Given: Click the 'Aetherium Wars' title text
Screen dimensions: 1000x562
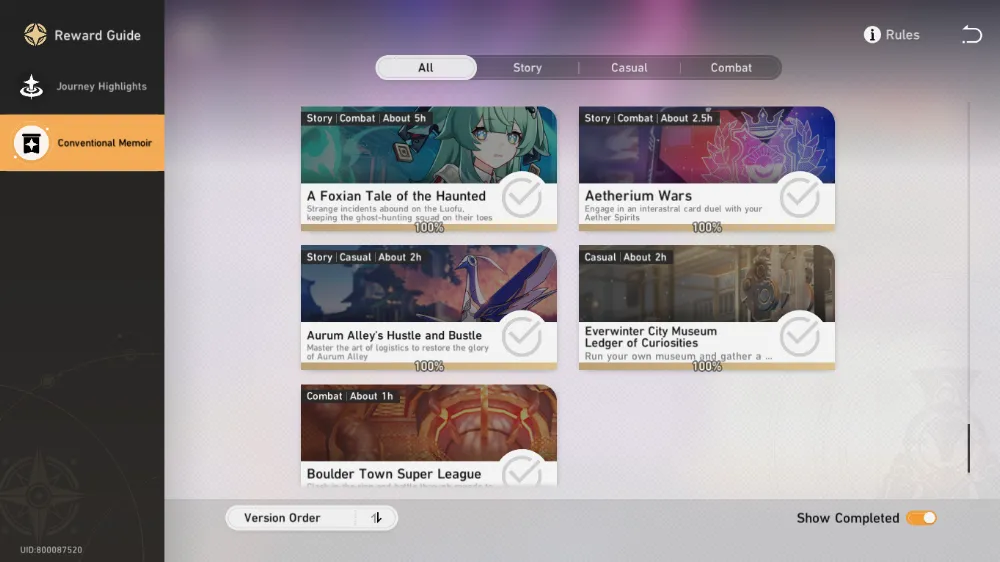Looking at the screenshot, I should (x=638, y=196).
